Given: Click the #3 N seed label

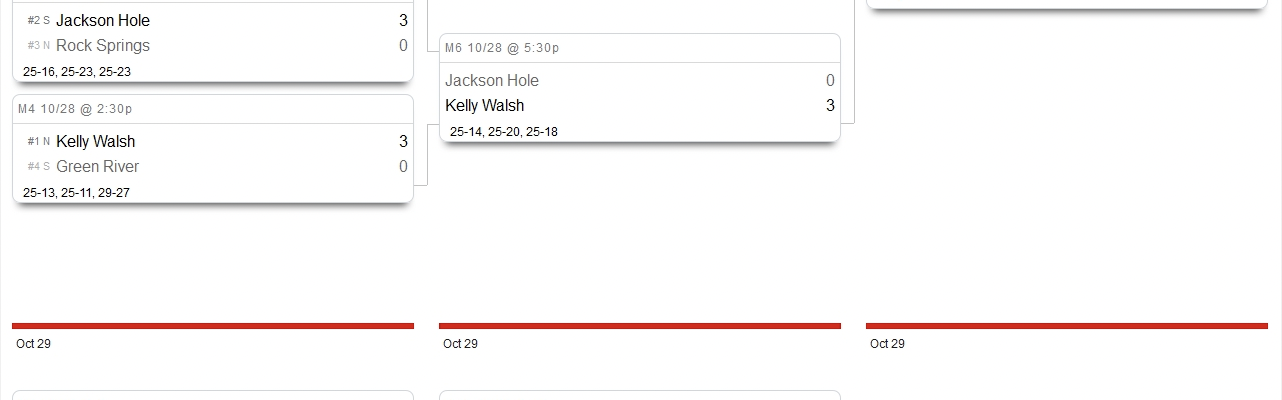Looking at the screenshot, I should 39,46.
